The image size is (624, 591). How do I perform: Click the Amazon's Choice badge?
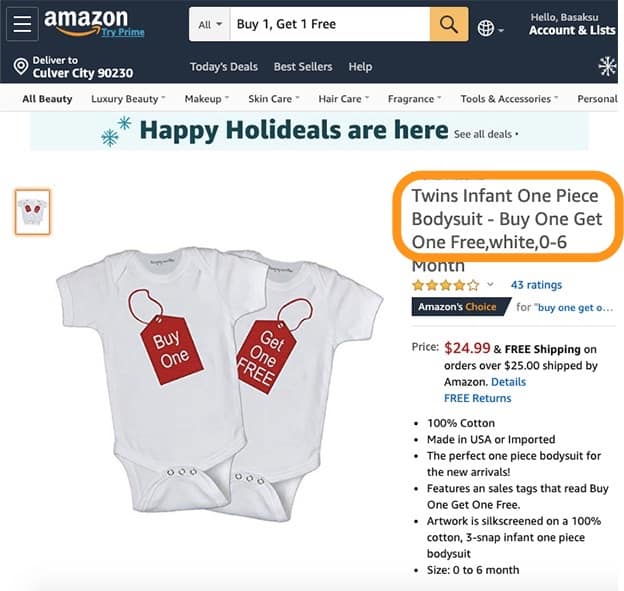[x=460, y=307]
